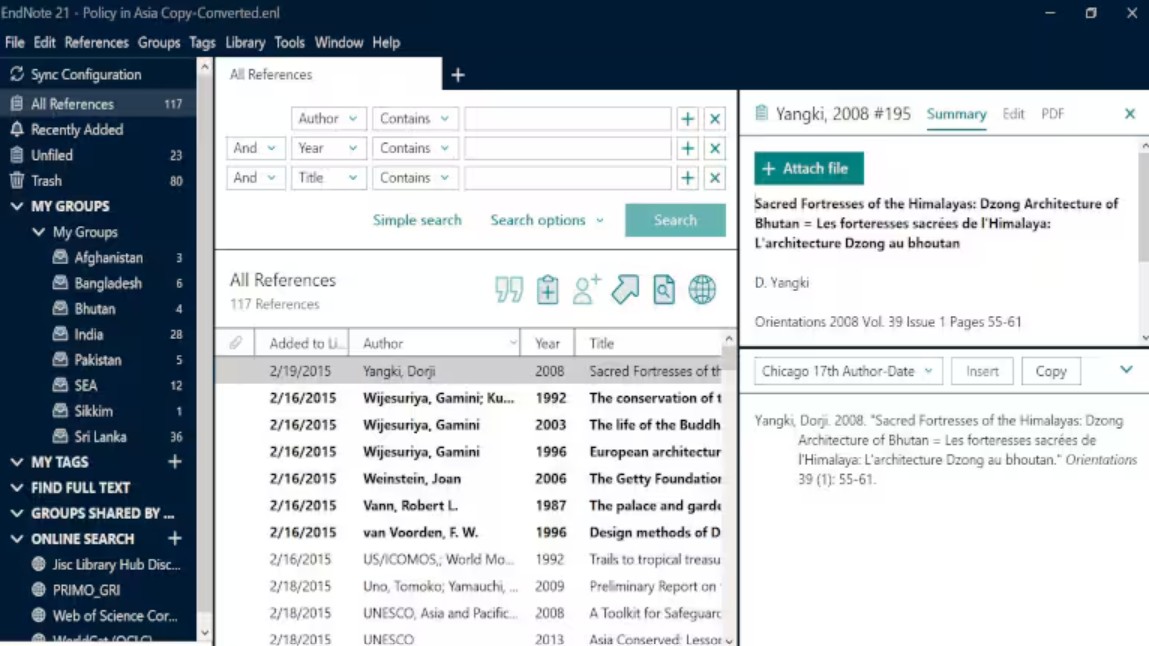Switch to the Edit tab
The height and width of the screenshot is (646, 1149).
[x=1013, y=114]
